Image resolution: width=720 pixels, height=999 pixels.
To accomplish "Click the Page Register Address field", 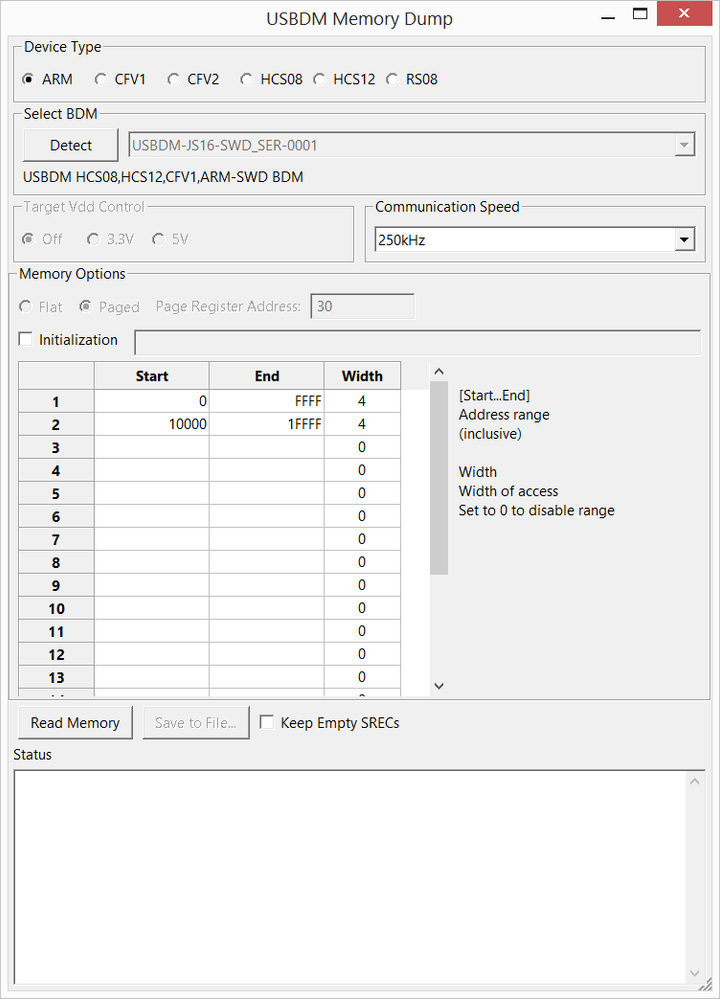I will click(362, 306).
